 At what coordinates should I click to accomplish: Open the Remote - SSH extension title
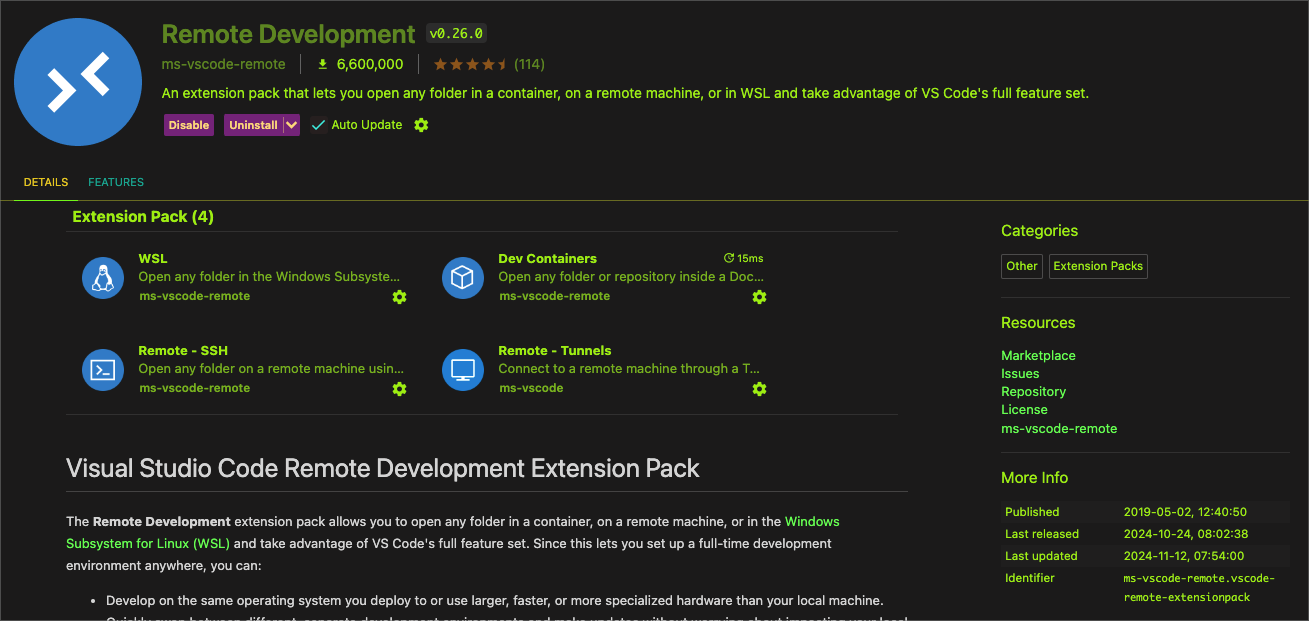coord(183,351)
